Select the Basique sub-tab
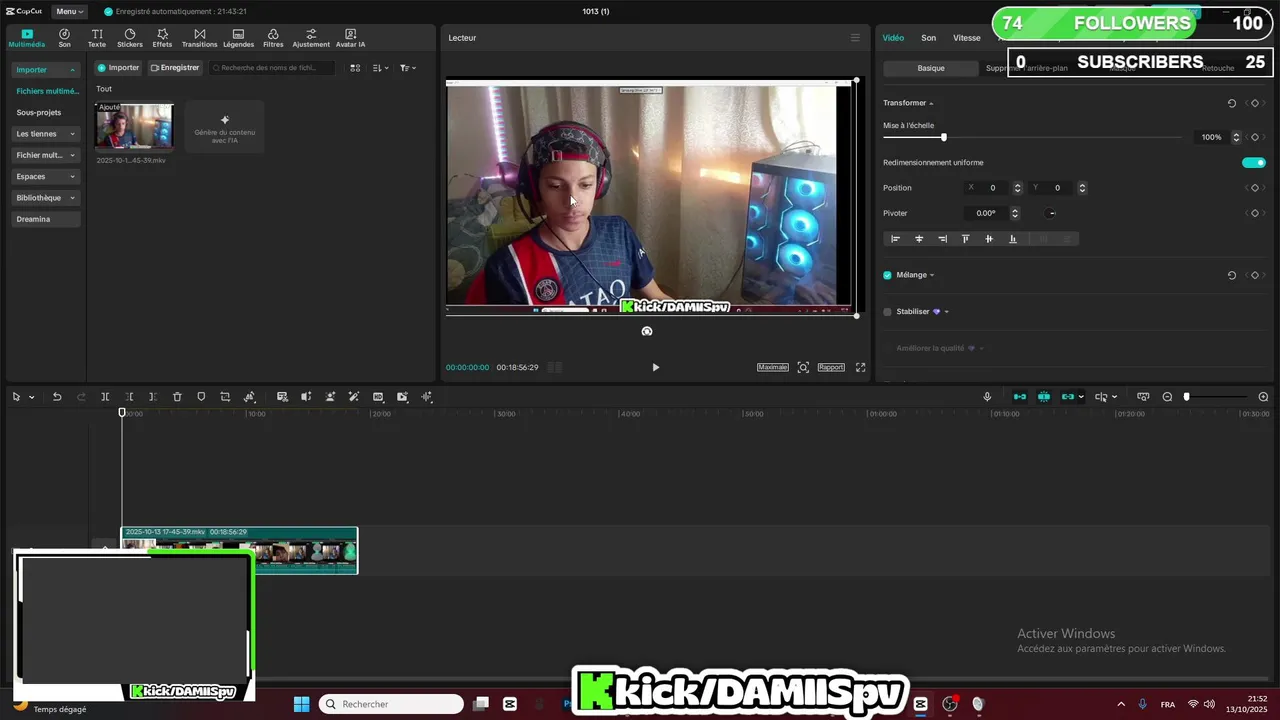Viewport: 1280px width, 720px height. point(931,68)
